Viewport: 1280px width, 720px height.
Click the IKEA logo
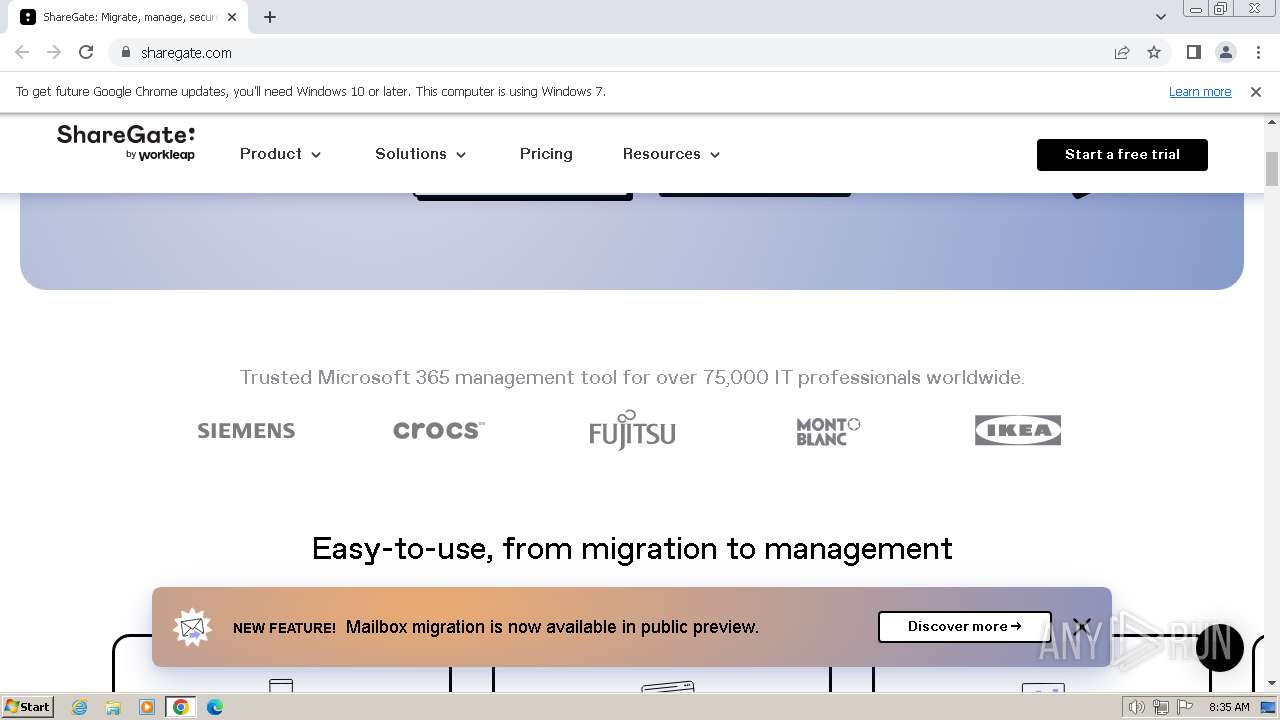(1018, 430)
